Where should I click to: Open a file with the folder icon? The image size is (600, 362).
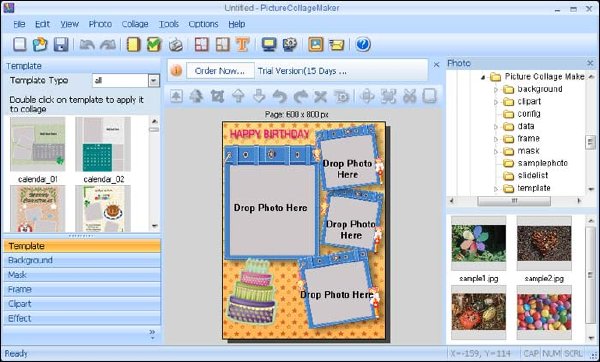tap(40, 45)
